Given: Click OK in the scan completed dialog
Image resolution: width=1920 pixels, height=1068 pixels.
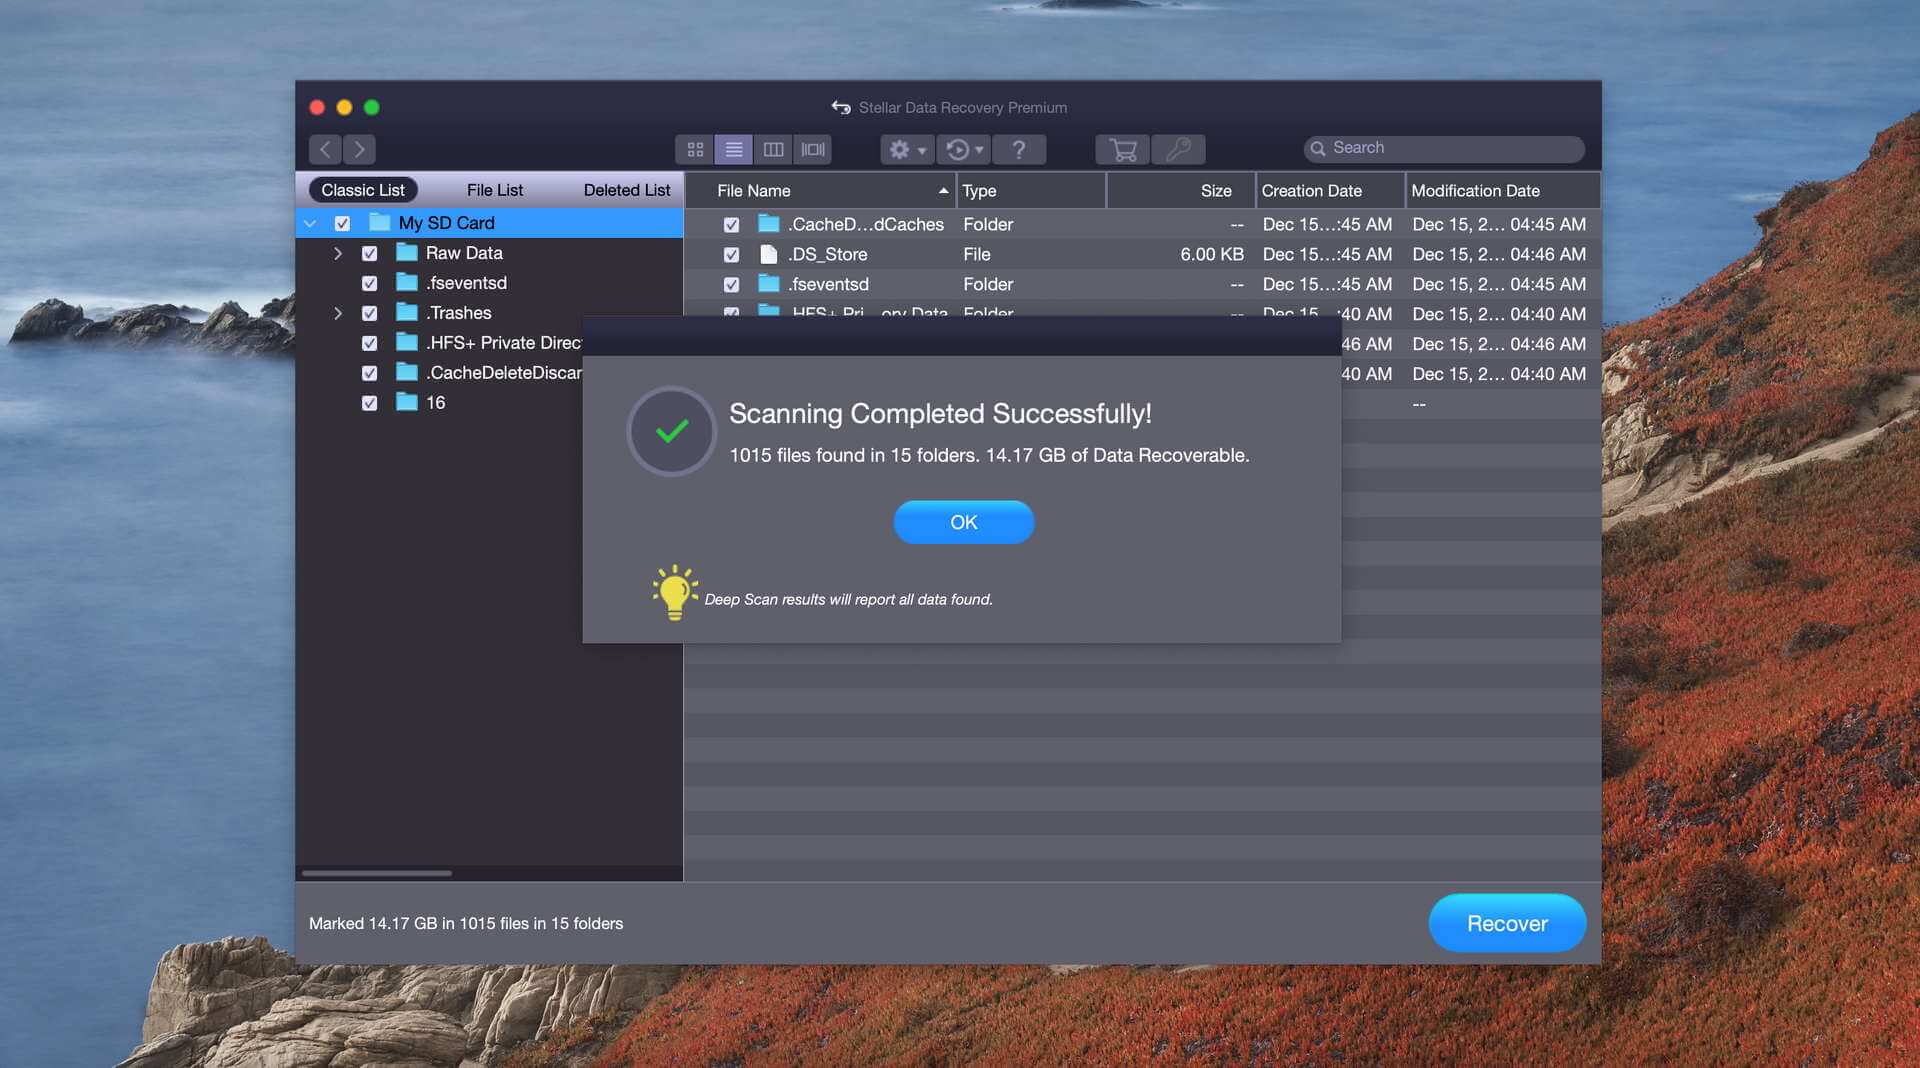Looking at the screenshot, I should pos(963,522).
